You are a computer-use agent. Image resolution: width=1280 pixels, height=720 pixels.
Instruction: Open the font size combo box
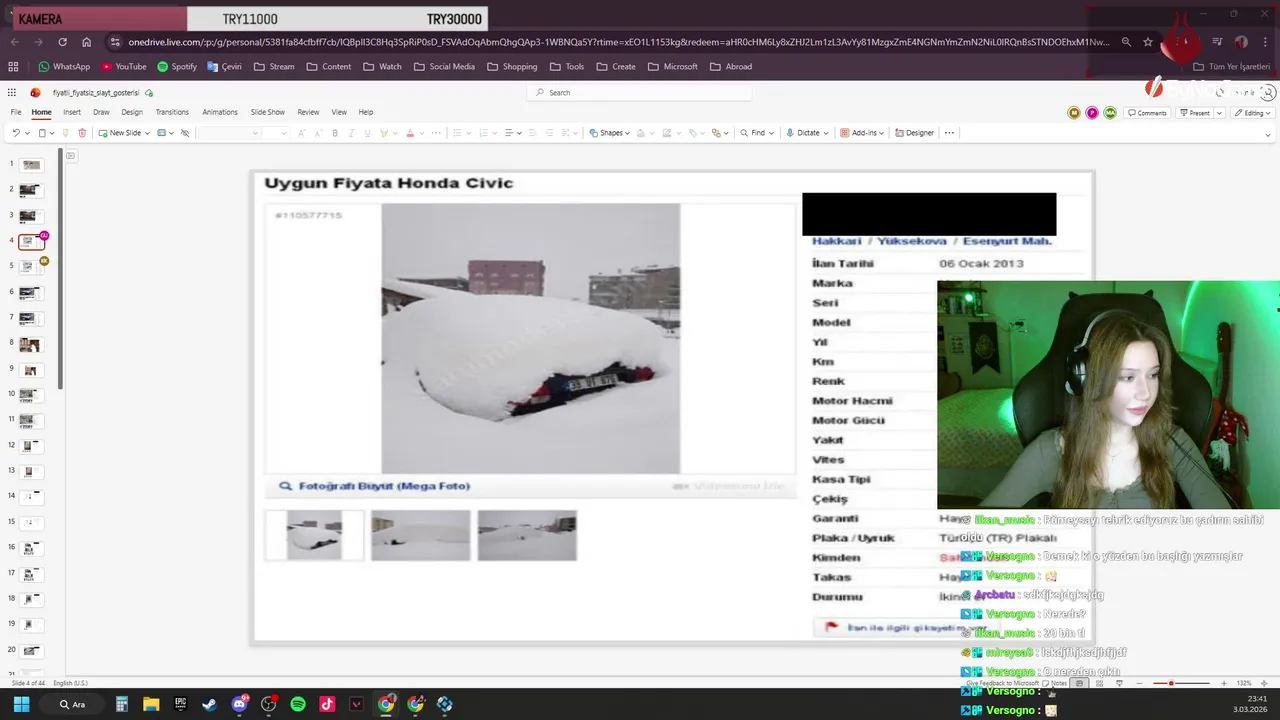(x=275, y=132)
